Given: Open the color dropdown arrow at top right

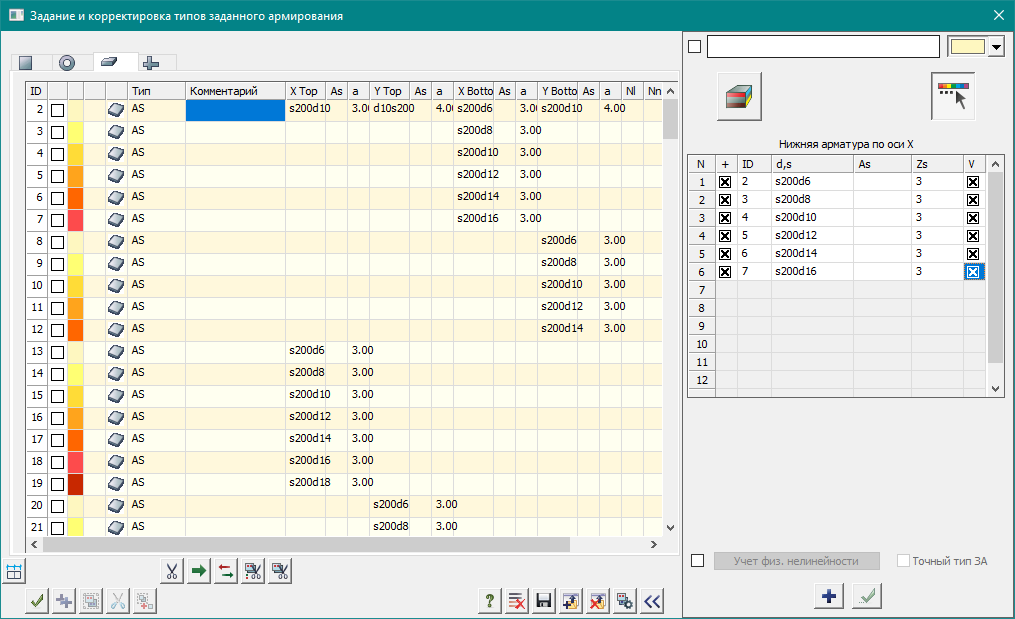Looking at the screenshot, I should point(996,48).
